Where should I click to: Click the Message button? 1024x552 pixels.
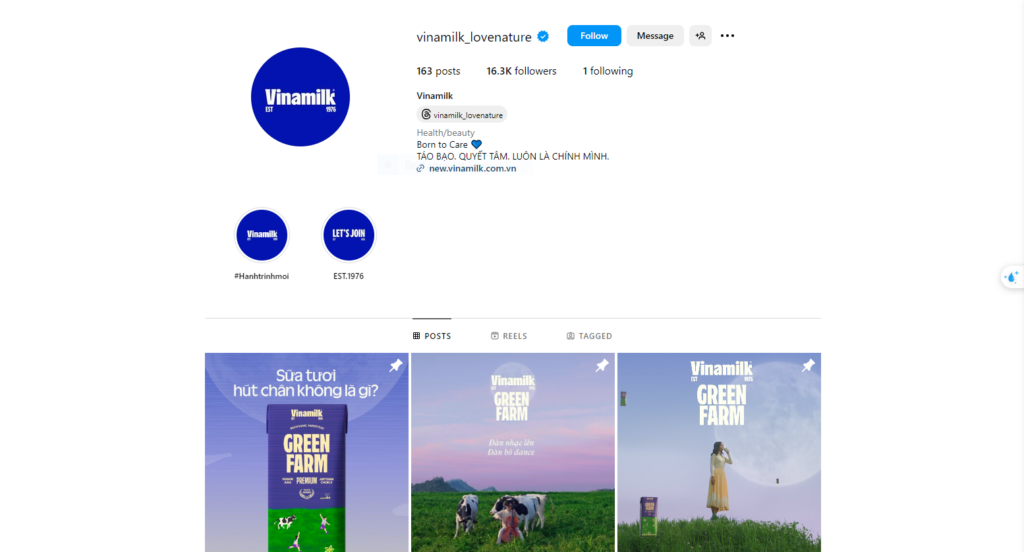[x=655, y=36]
